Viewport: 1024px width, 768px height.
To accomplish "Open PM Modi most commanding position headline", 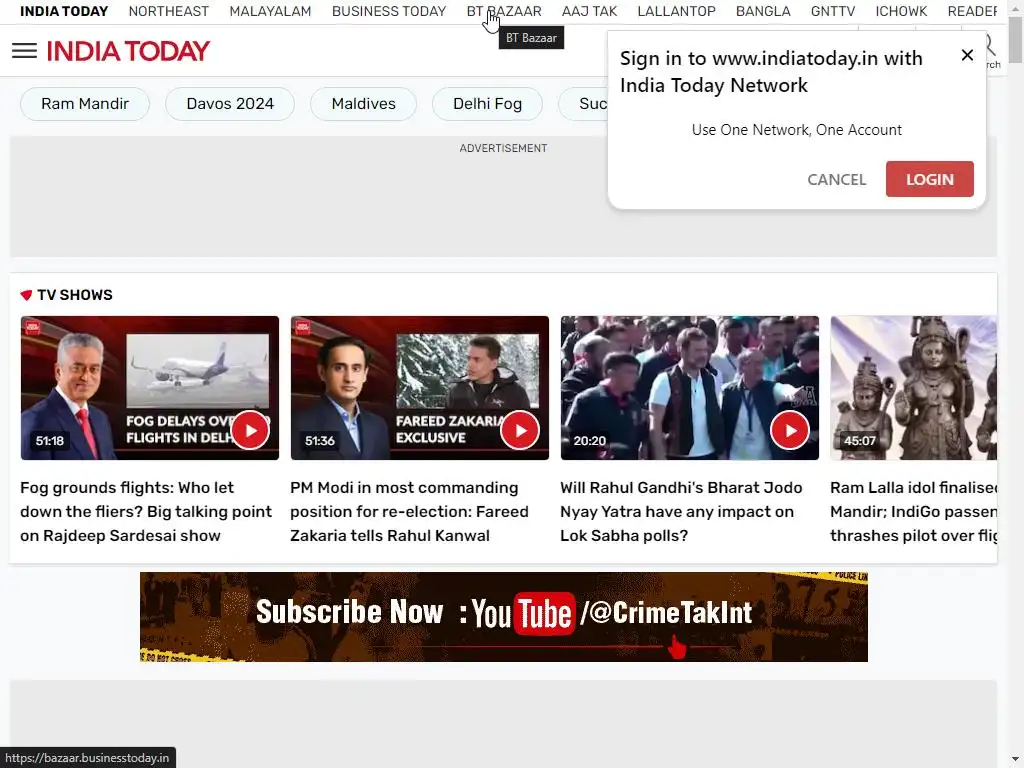I will tap(409, 511).
